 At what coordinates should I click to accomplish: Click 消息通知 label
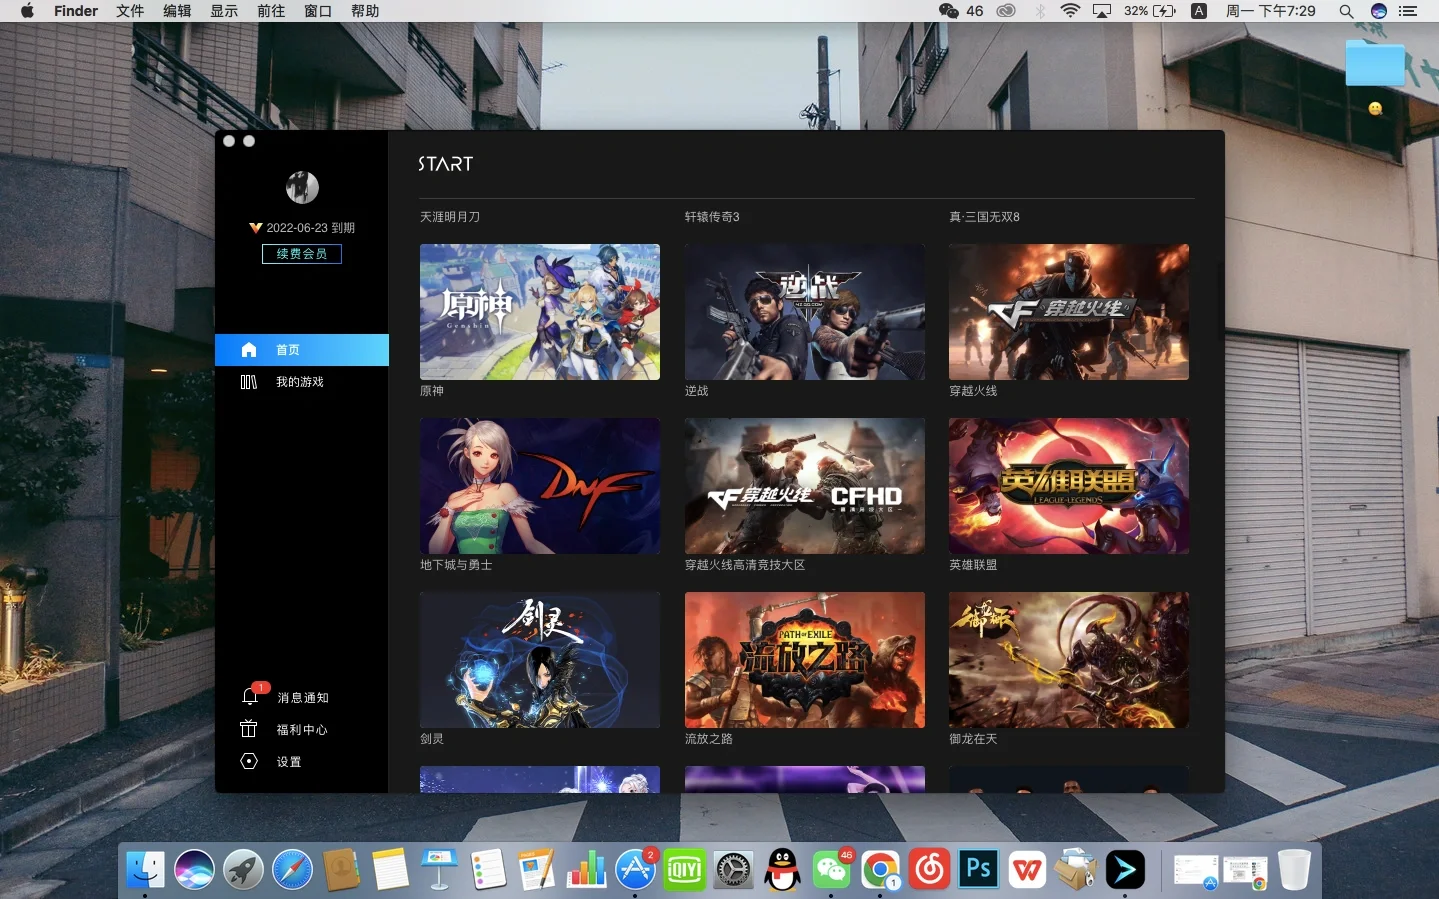pos(303,698)
